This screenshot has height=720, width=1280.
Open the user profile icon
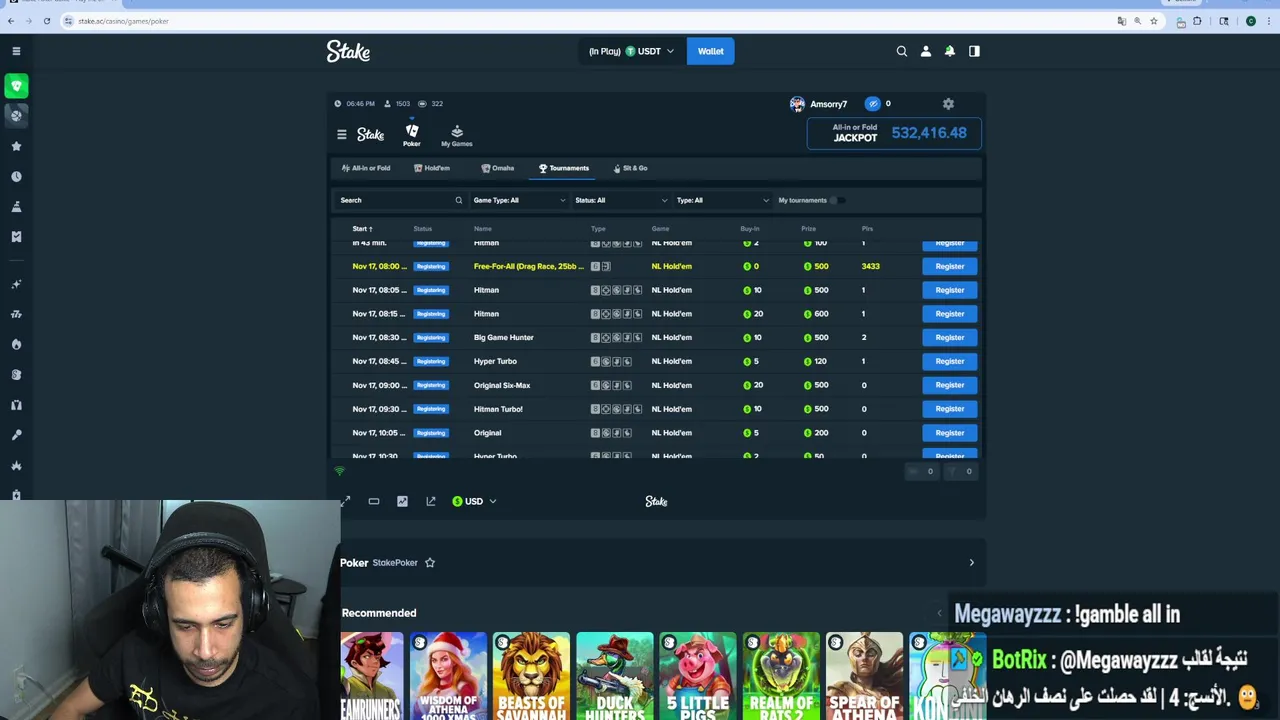pyautogui.click(x=926, y=51)
